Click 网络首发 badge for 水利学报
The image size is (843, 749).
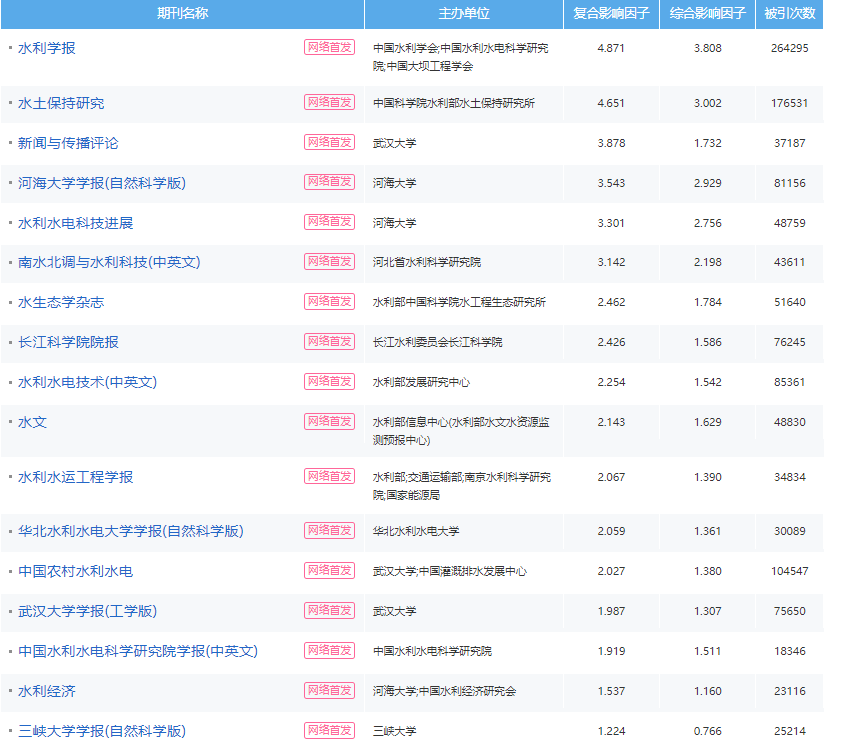pyautogui.click(x=330, y=47)
